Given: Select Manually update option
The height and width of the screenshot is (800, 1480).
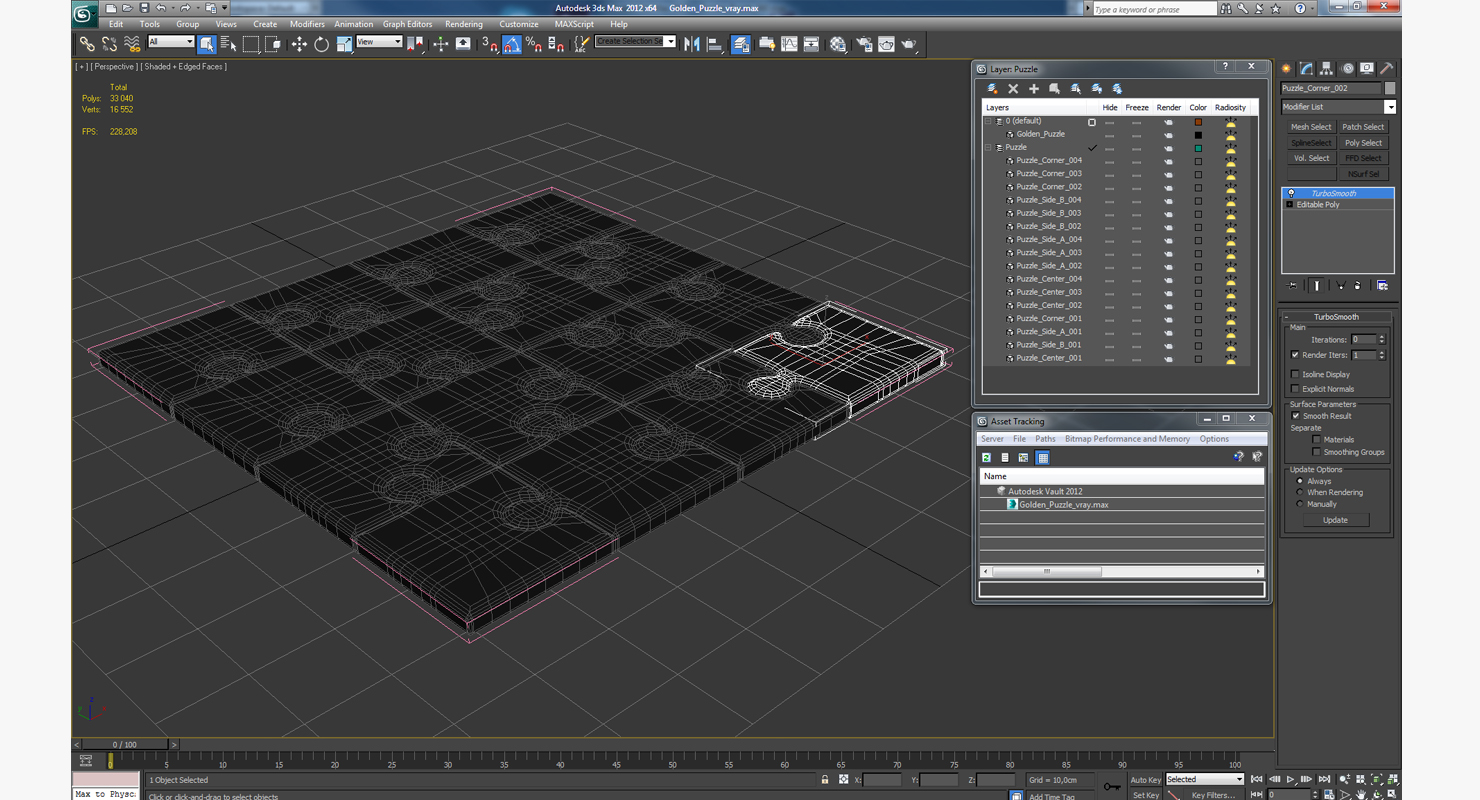Looking at the screenshot, I should pyautogui.click(x=1300, y=504).
